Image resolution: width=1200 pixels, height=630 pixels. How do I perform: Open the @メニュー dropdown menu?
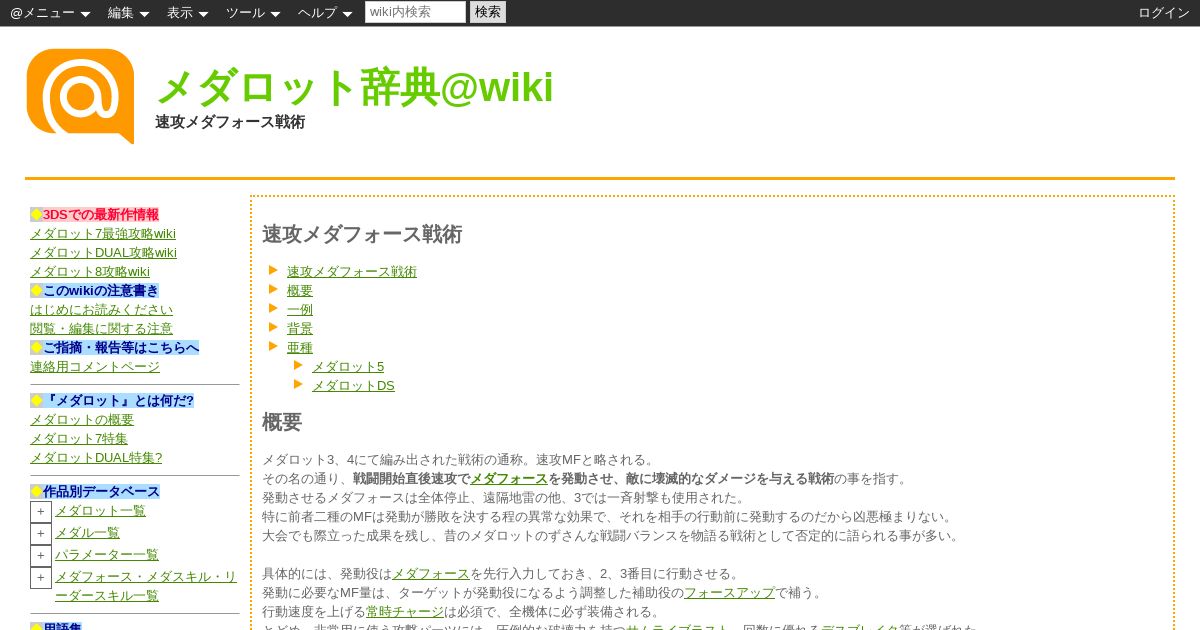click(50, 13)
